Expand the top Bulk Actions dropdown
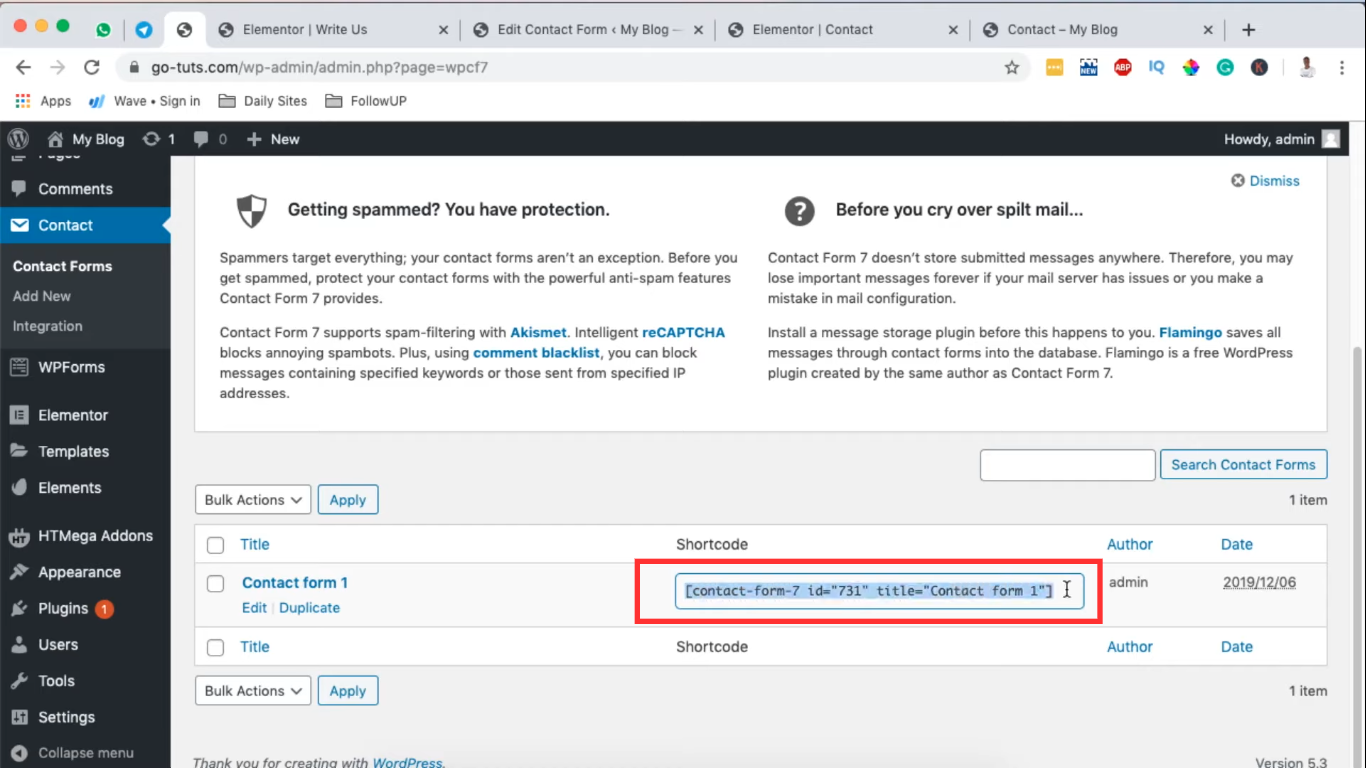Screen dimensions: 1366x768 (x=253, y=500)
